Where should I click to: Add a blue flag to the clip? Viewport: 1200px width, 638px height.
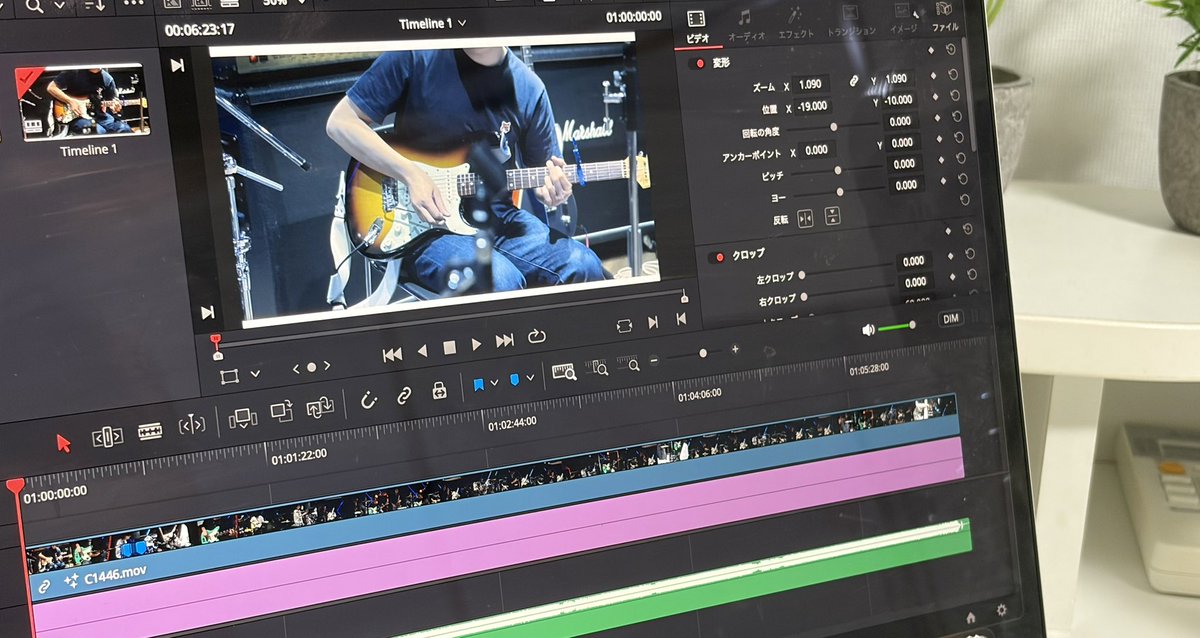479,385
